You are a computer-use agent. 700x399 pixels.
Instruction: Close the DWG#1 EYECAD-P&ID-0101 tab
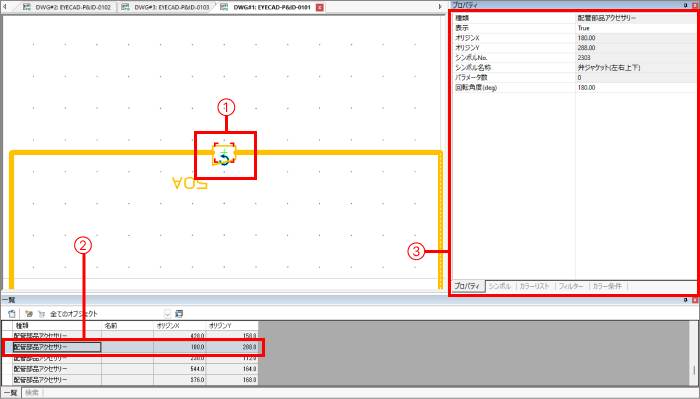[320, 7]
